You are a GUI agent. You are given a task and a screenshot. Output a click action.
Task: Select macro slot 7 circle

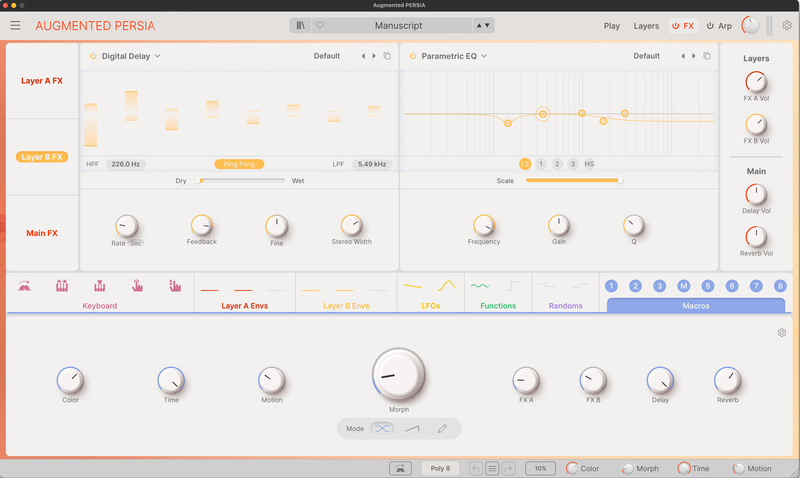point(756,286)
